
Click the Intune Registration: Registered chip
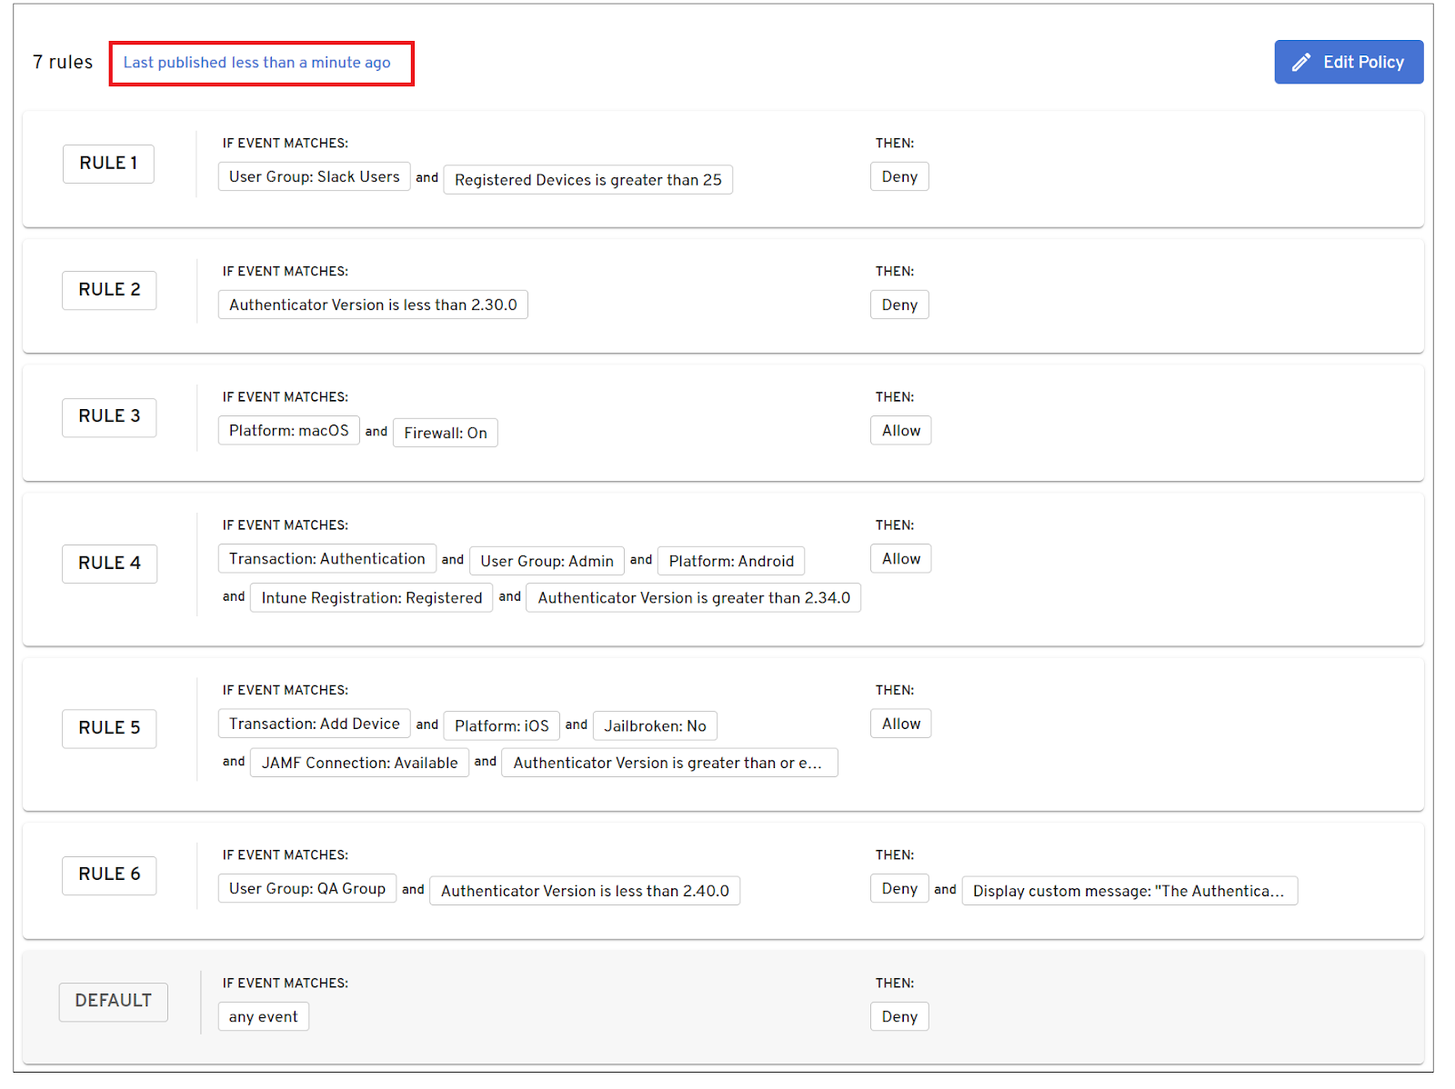coord(371,598)
